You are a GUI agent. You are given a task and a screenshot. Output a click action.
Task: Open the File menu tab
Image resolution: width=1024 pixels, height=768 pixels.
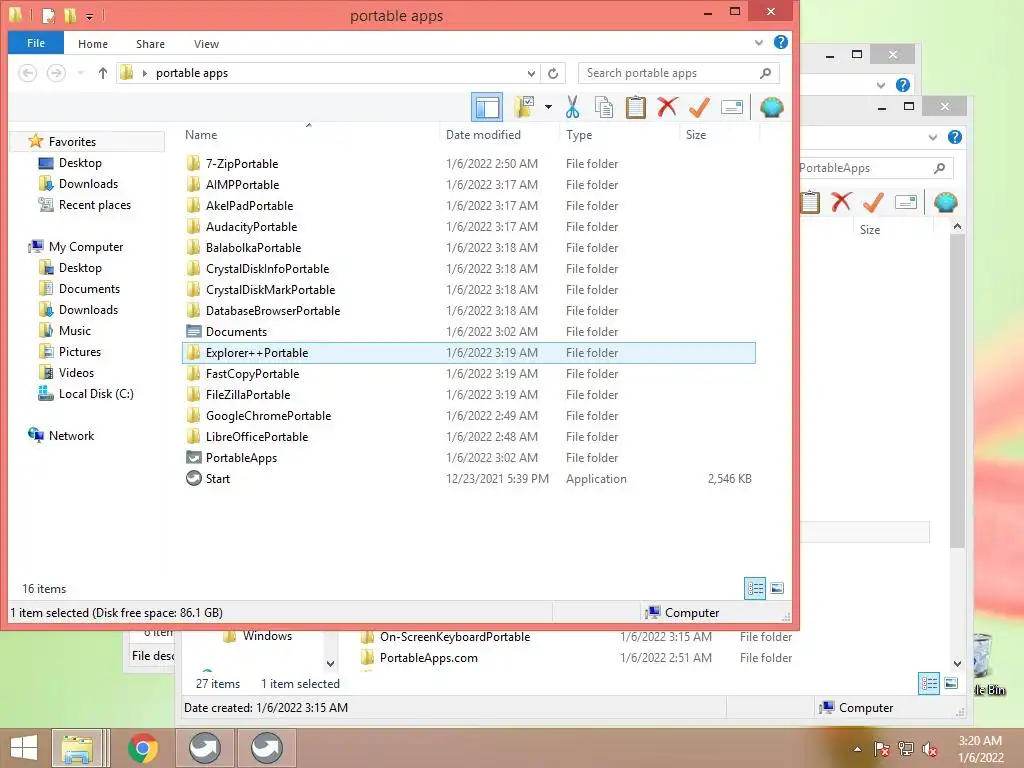(x=36, y=43)
